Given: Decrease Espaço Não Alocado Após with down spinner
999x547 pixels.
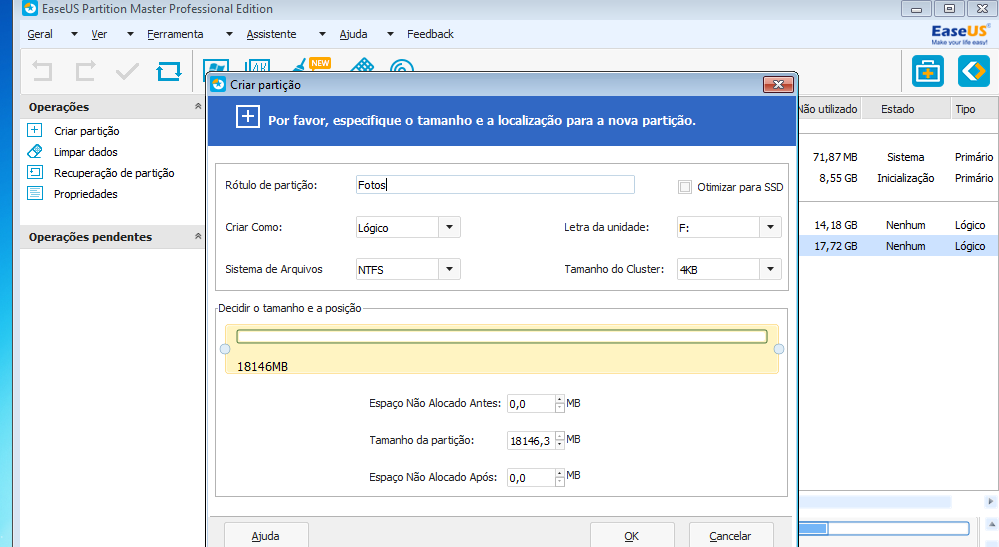Looking at the screenshot, I should (x=560, y=482).
